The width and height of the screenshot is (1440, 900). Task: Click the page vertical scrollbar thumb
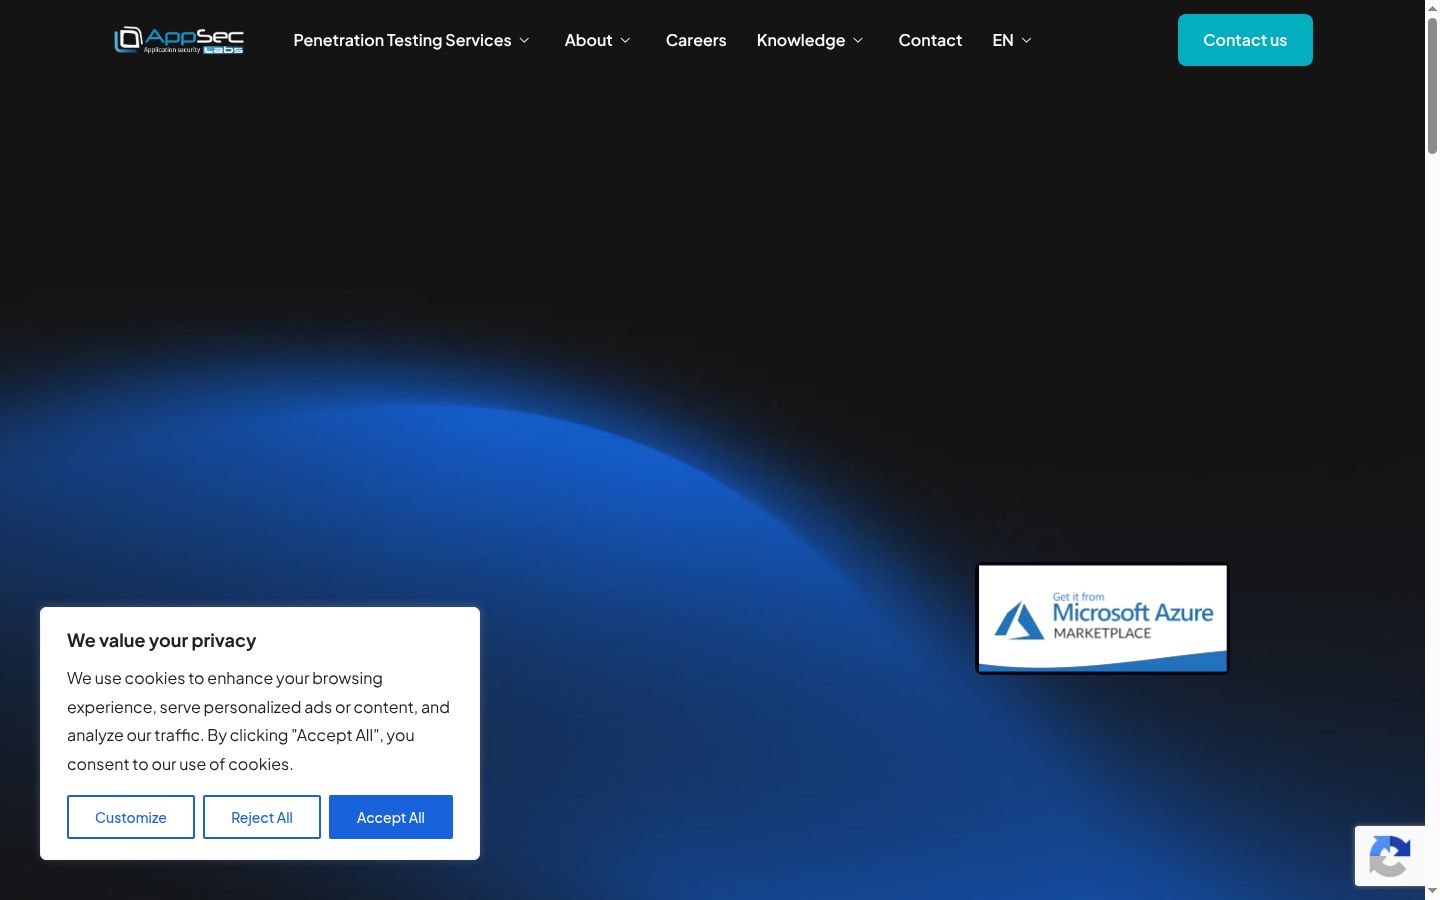click(x=1432, y=85)
